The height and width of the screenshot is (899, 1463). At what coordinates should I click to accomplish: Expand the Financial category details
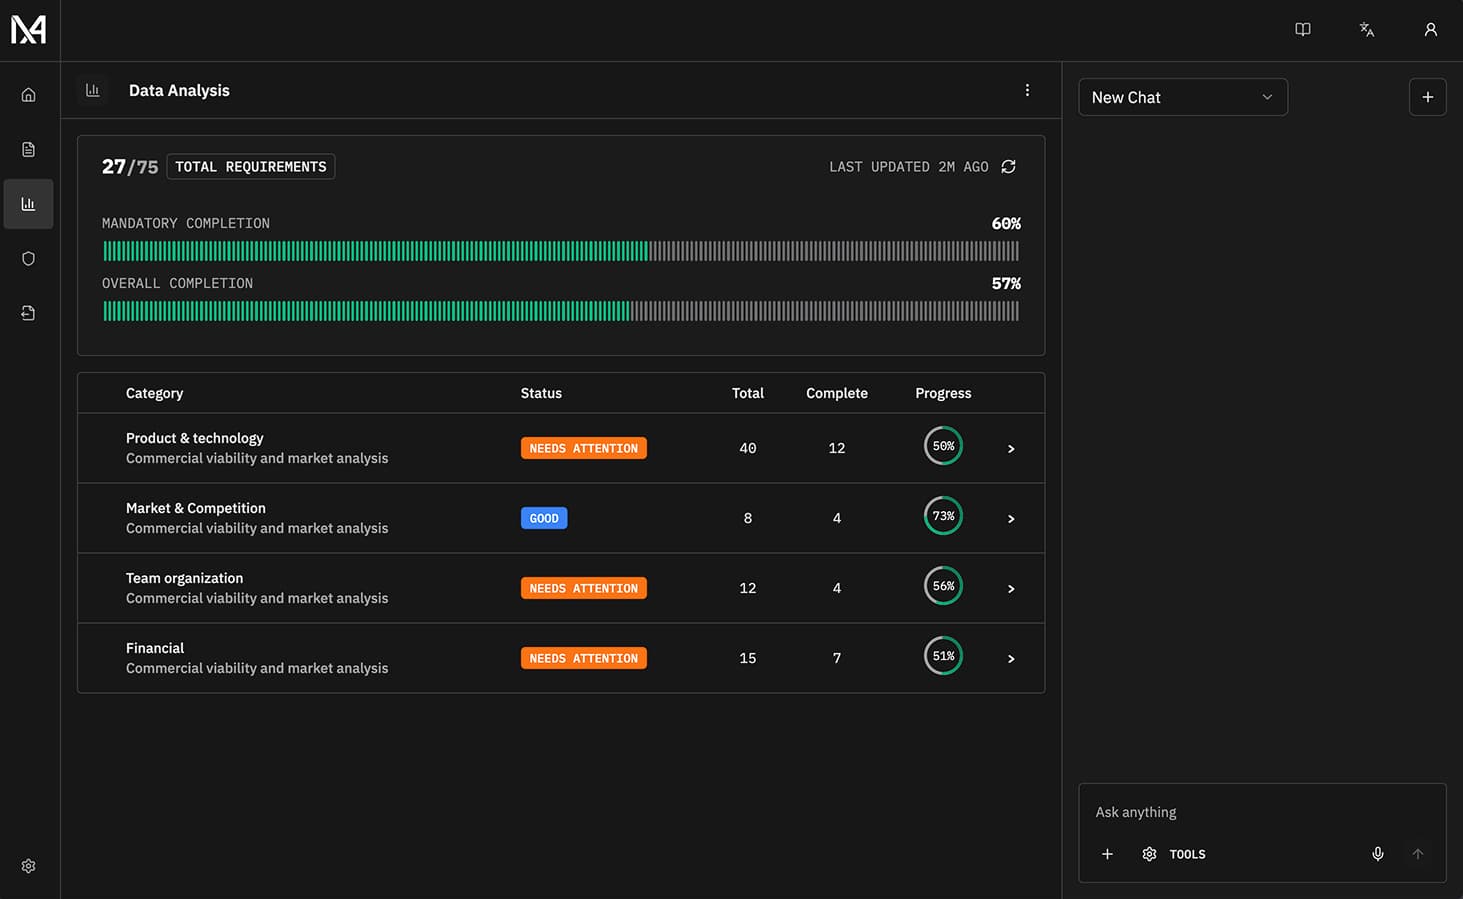pos(1010,658)
